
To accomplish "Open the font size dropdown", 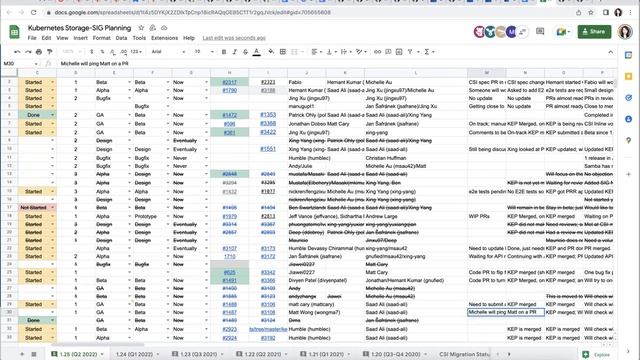I will tap(204, 52).
